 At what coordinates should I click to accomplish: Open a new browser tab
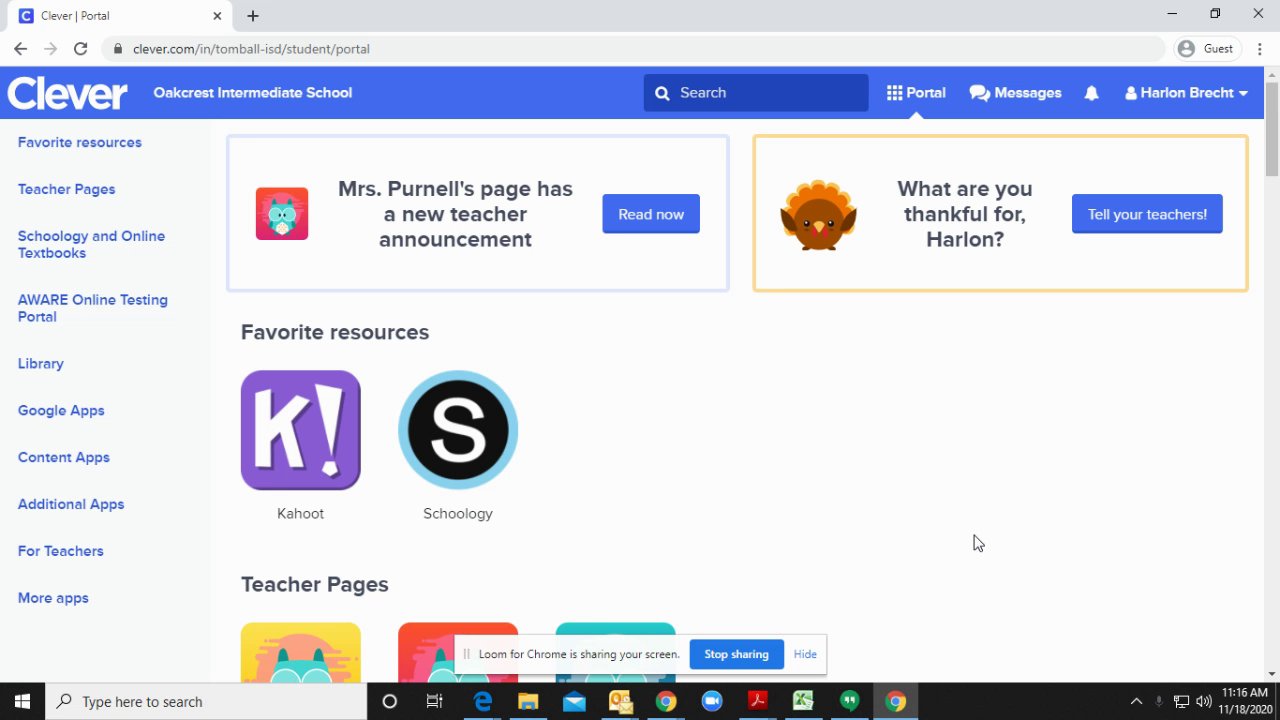[x=253, y=16]
